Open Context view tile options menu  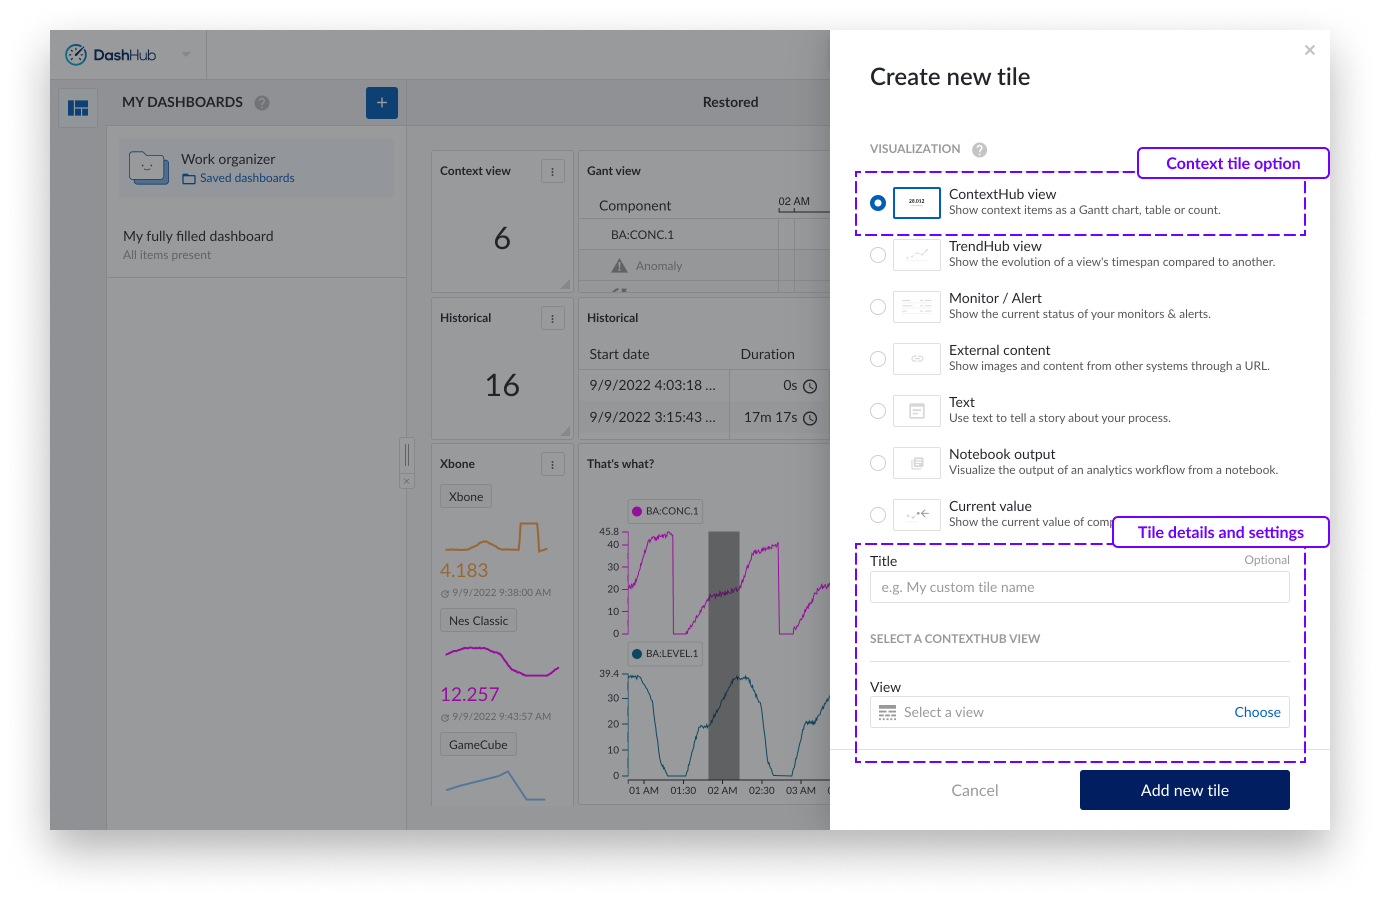552,172
